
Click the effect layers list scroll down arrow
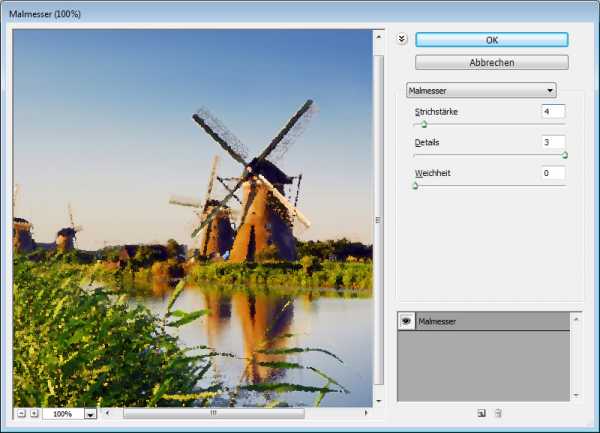click(576, 395)
